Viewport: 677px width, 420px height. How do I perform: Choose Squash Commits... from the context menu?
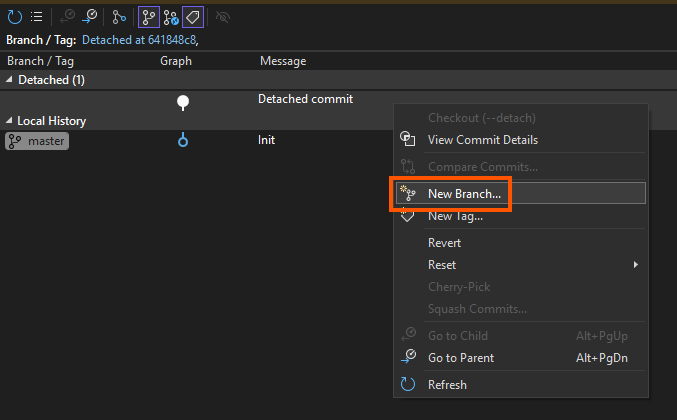click(521, 309)
